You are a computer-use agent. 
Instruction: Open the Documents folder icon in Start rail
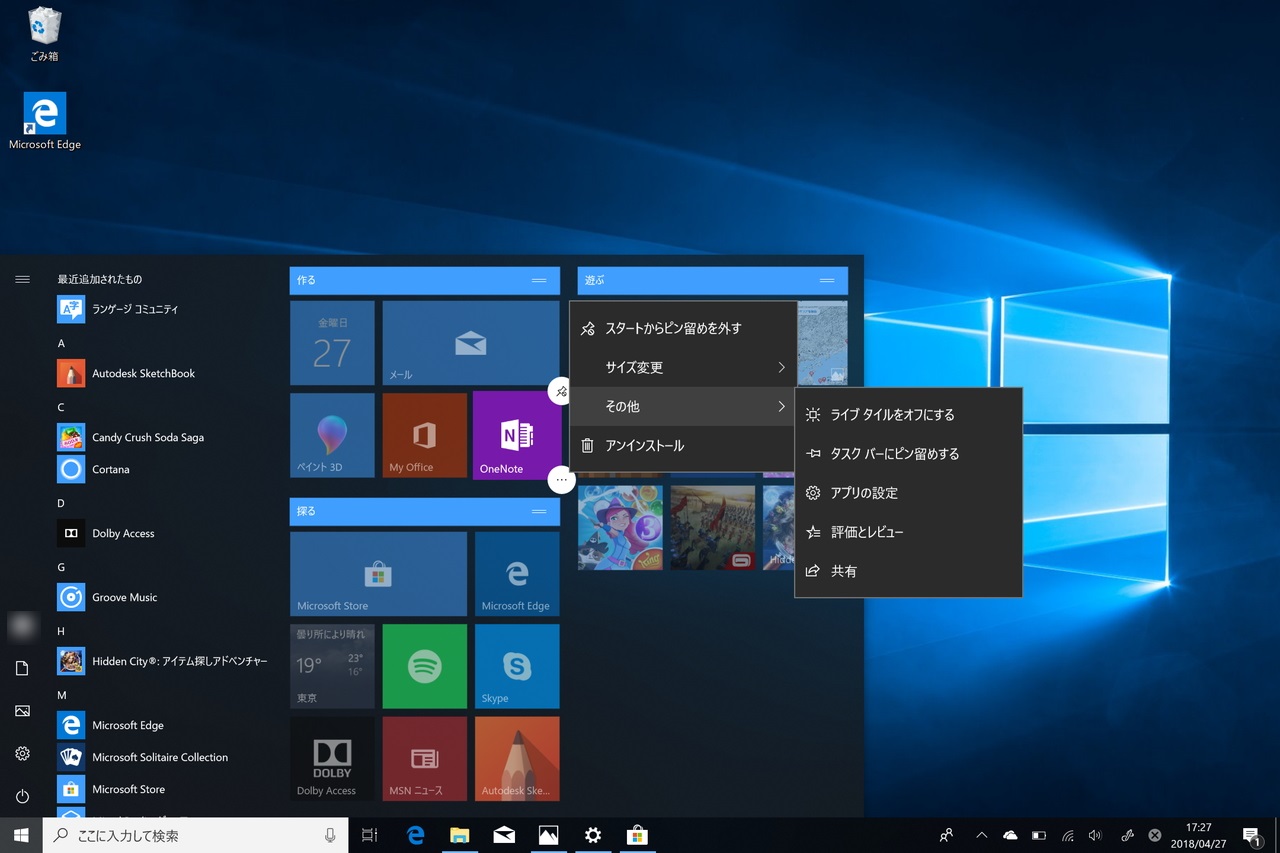22,668
